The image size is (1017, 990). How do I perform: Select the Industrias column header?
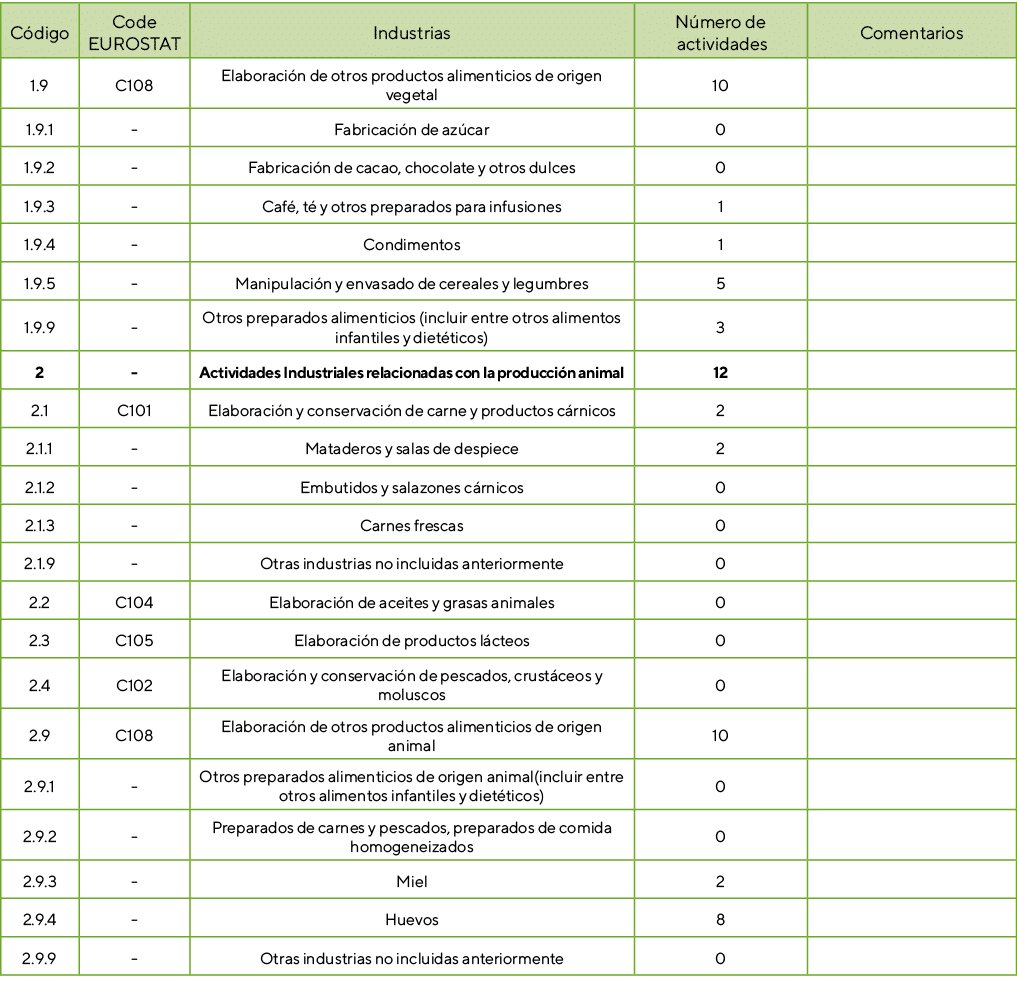click(x=411, y=33)
